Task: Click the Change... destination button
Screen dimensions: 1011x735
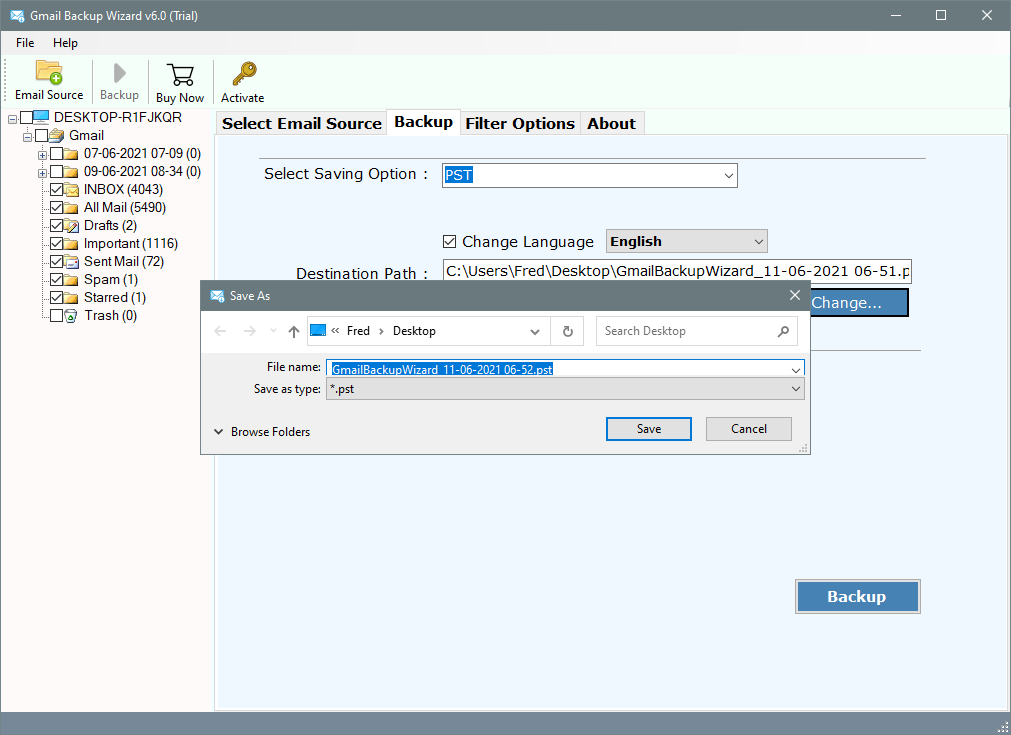Action: tap(858, 303)
